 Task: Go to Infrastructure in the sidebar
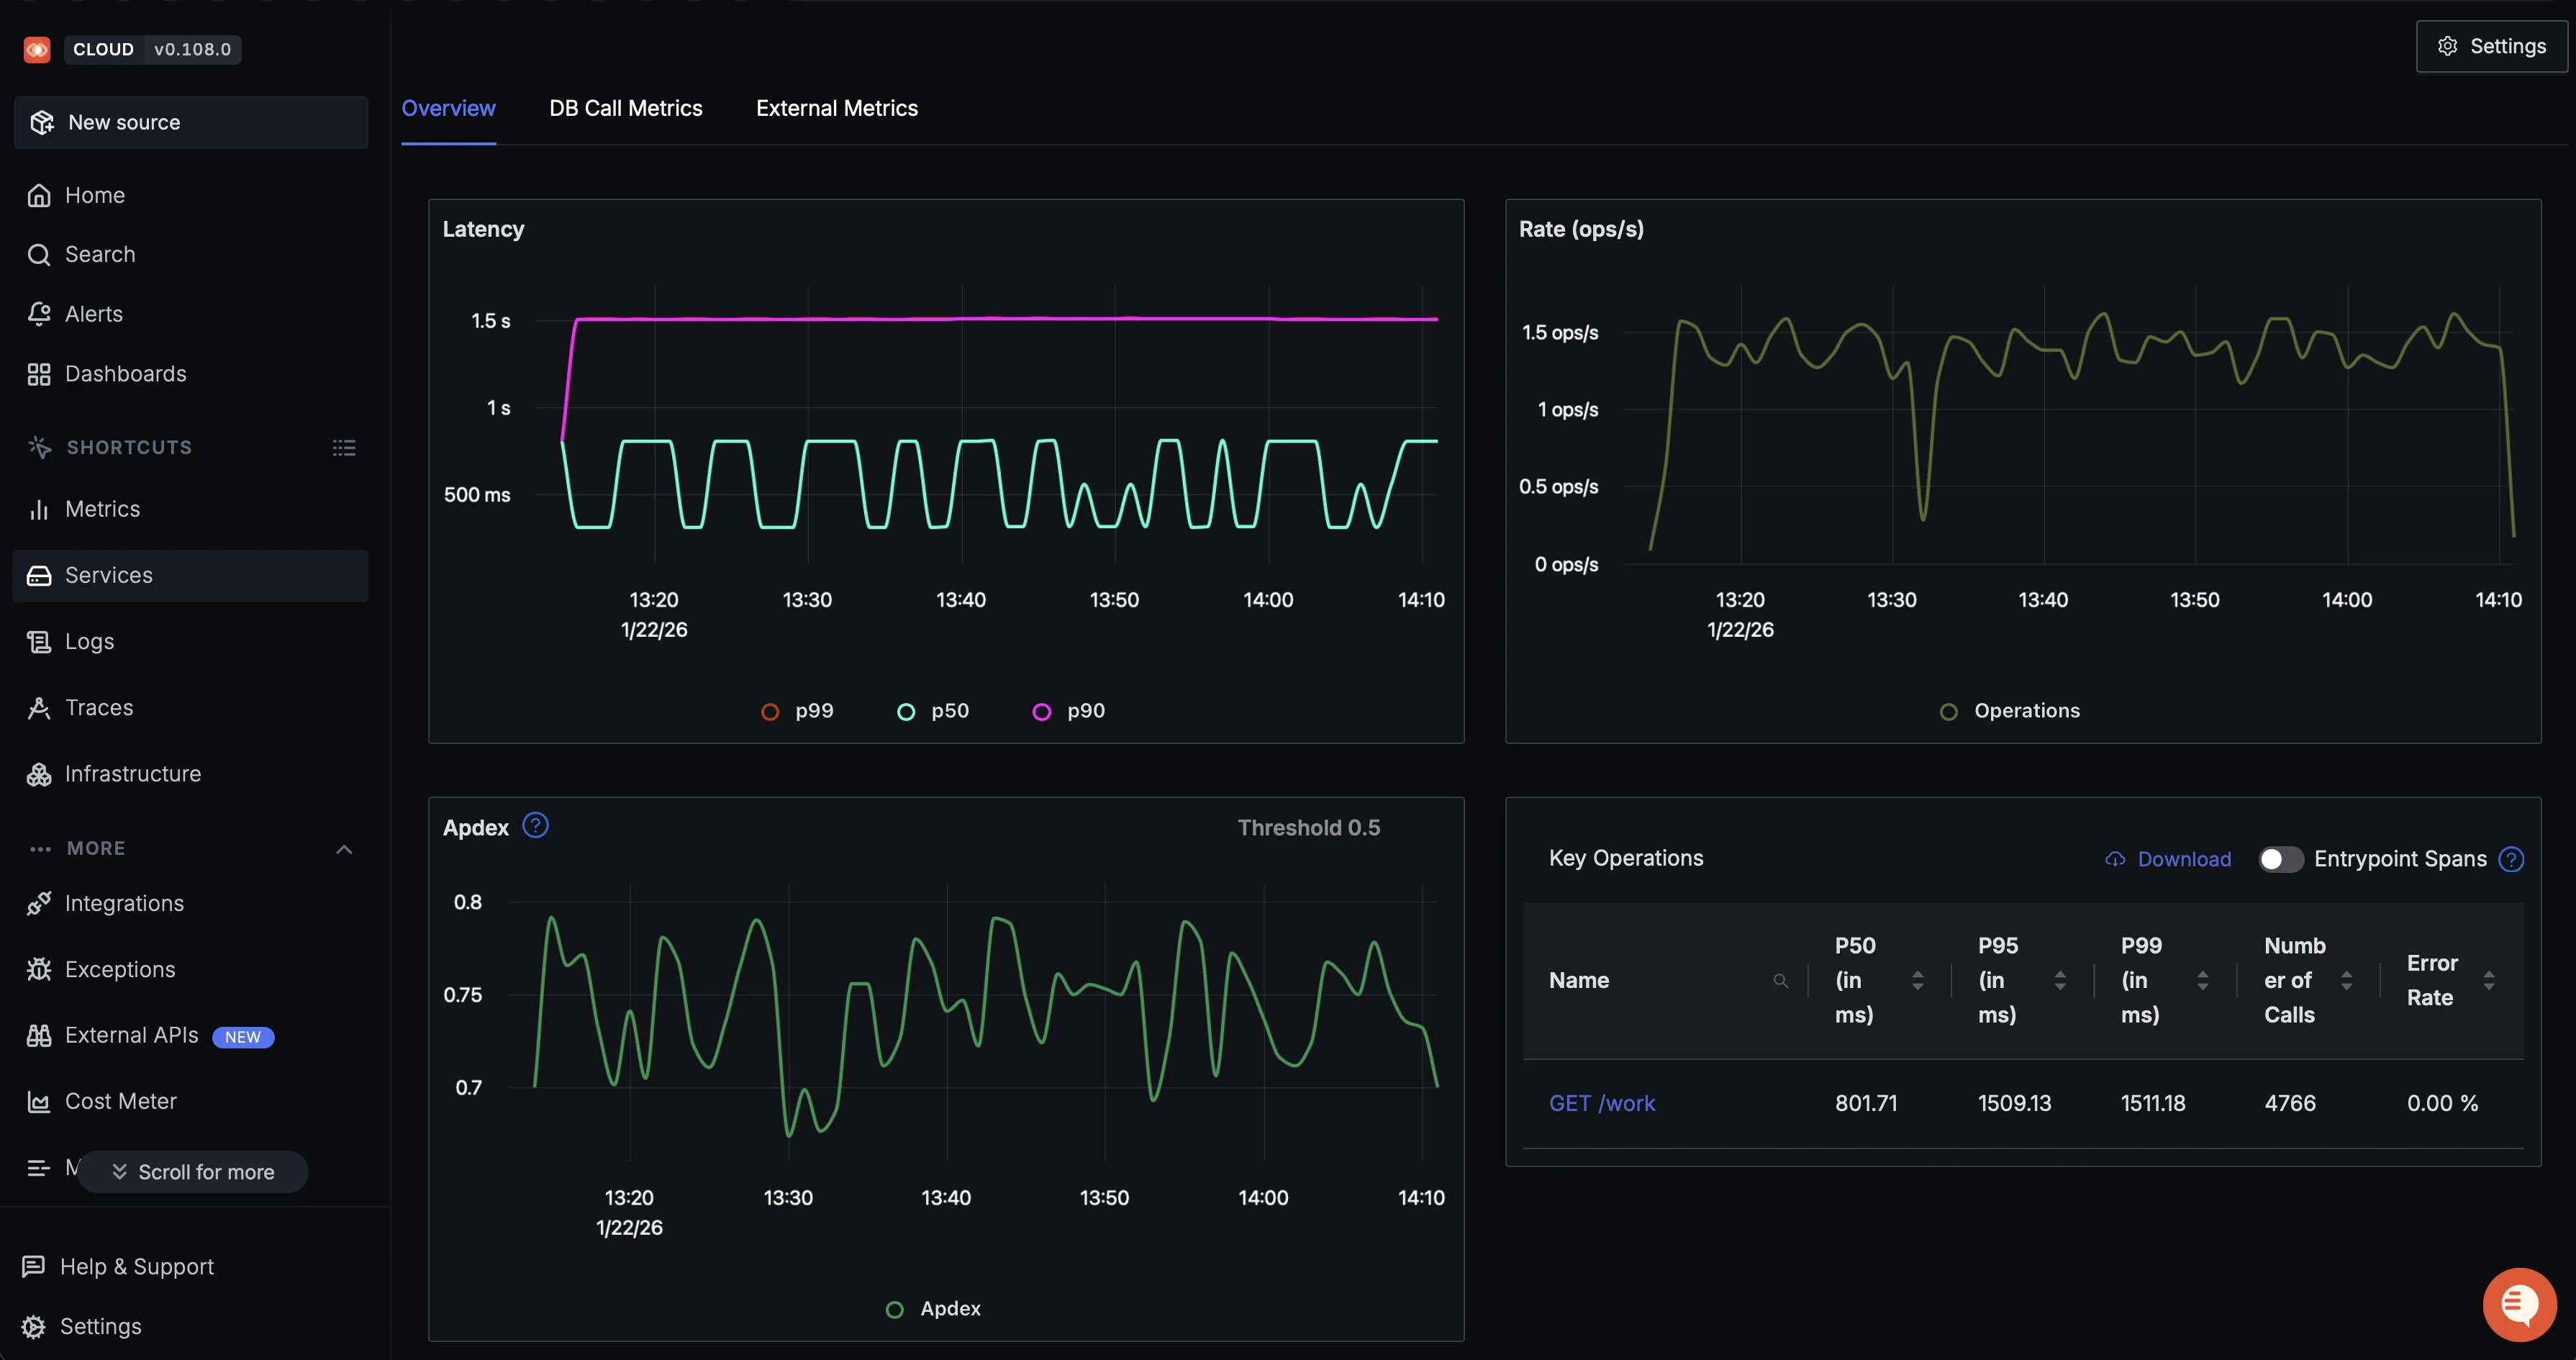(132, 774)
